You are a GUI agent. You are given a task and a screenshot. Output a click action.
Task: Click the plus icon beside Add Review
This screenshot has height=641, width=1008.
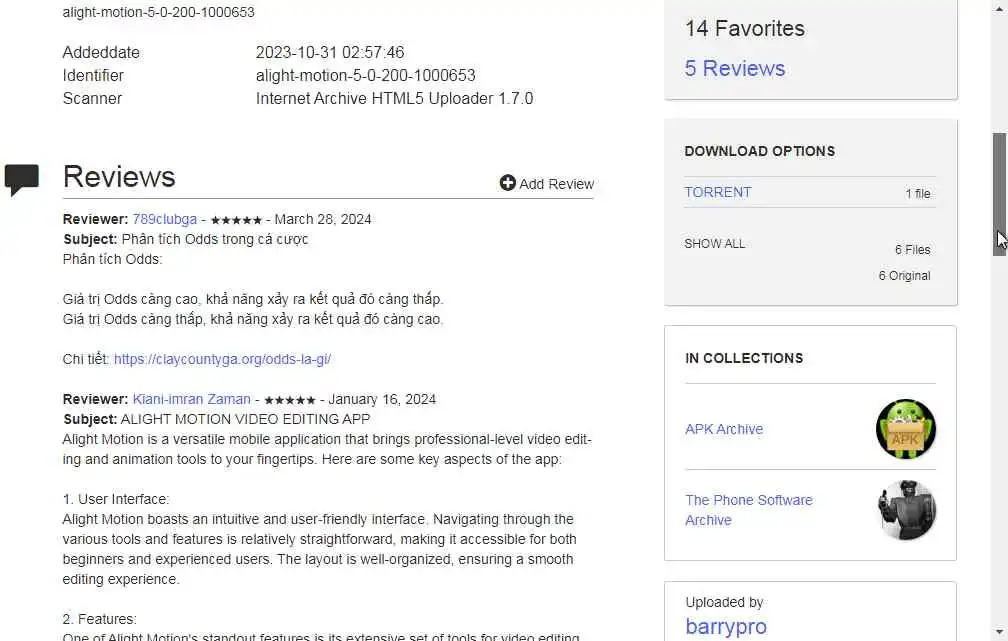pos(508,183)
